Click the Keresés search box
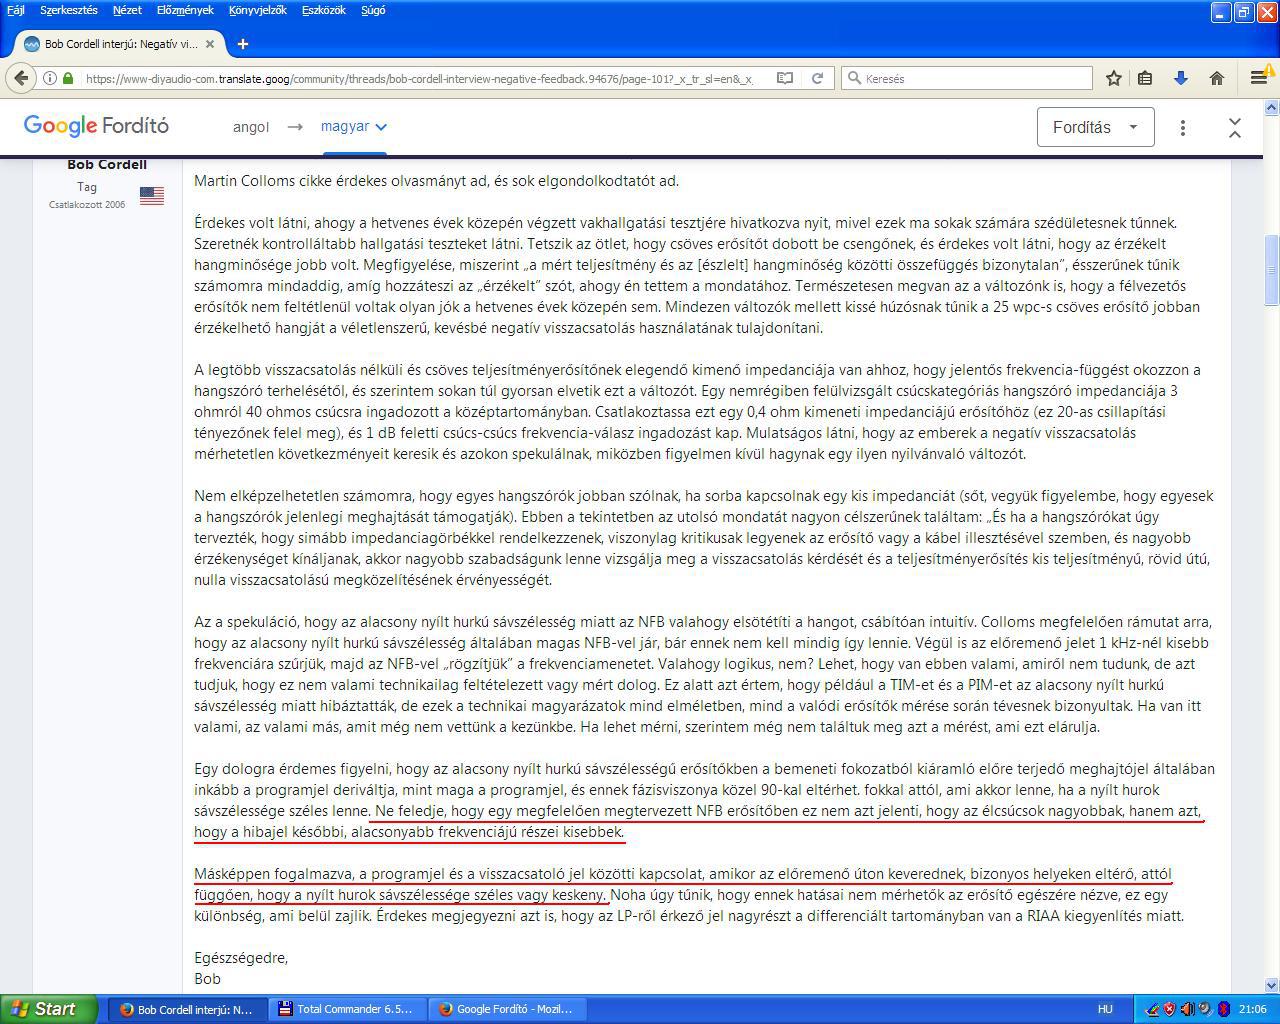This screenshot has height=1024, width=1280. tap(967, 78)
